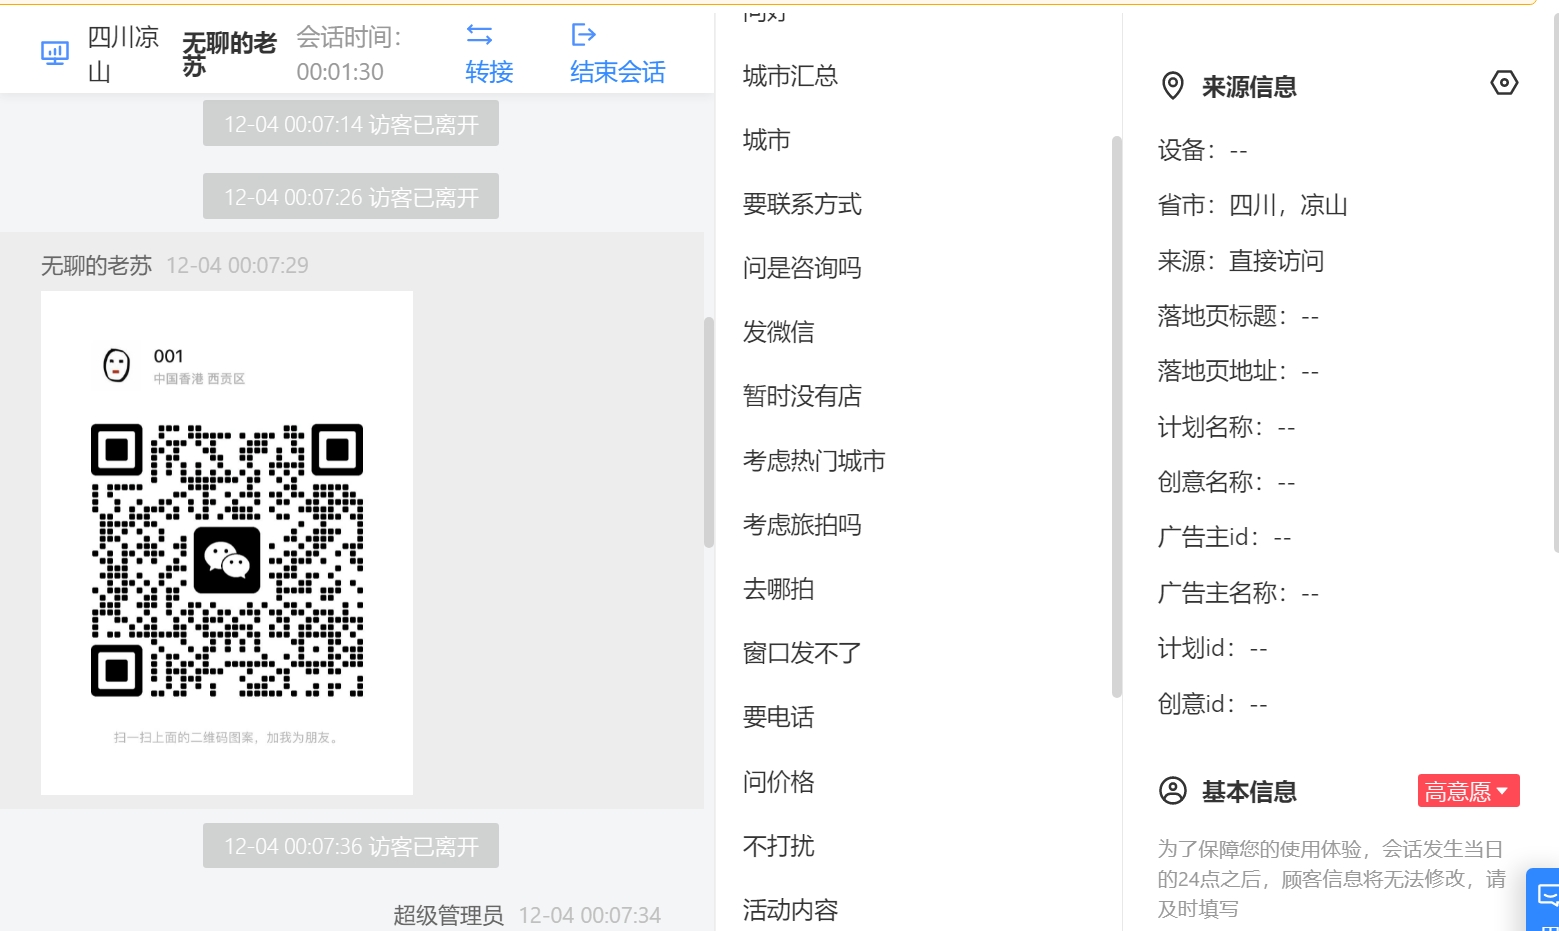This screenshot has width=1559, height=931.
Task: Choose quick reply 活动内容
Action: [790, 910]
